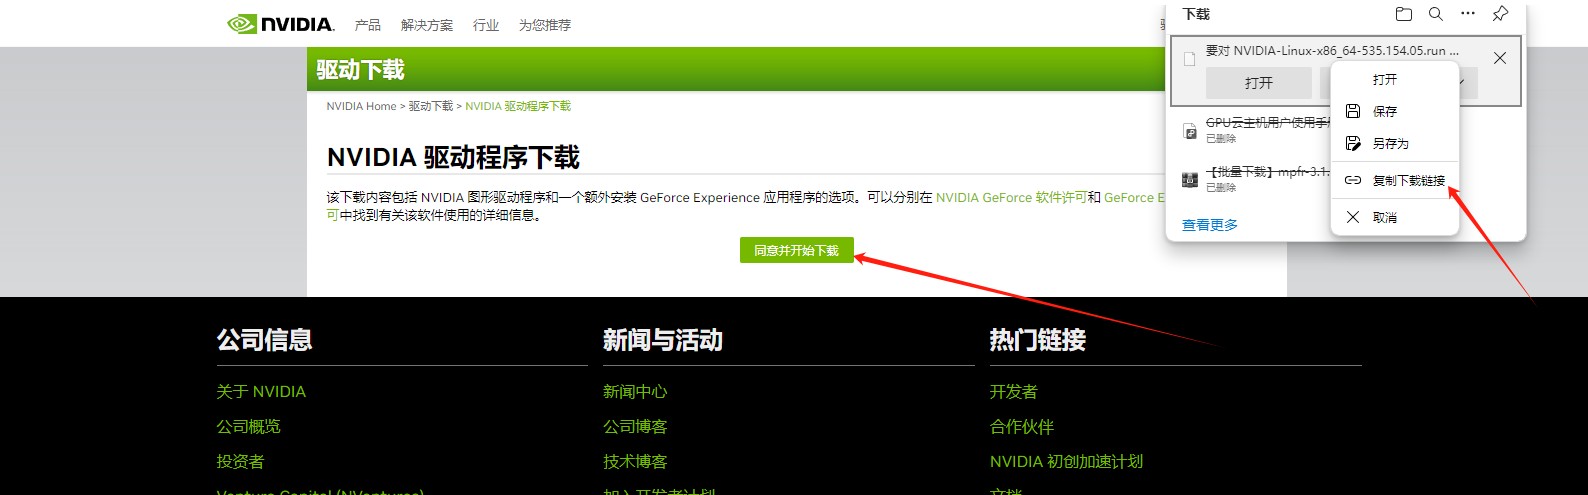Click 同意并开始下载 button
The image size is (1588, 495).
coord(797,250)
